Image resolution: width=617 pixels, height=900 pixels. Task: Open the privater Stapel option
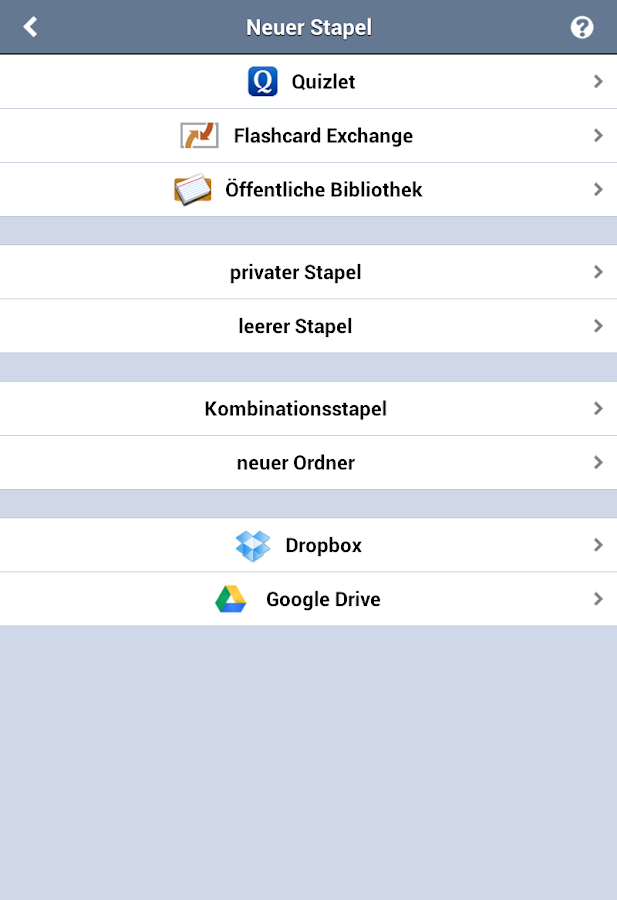[x=295, y=272]
